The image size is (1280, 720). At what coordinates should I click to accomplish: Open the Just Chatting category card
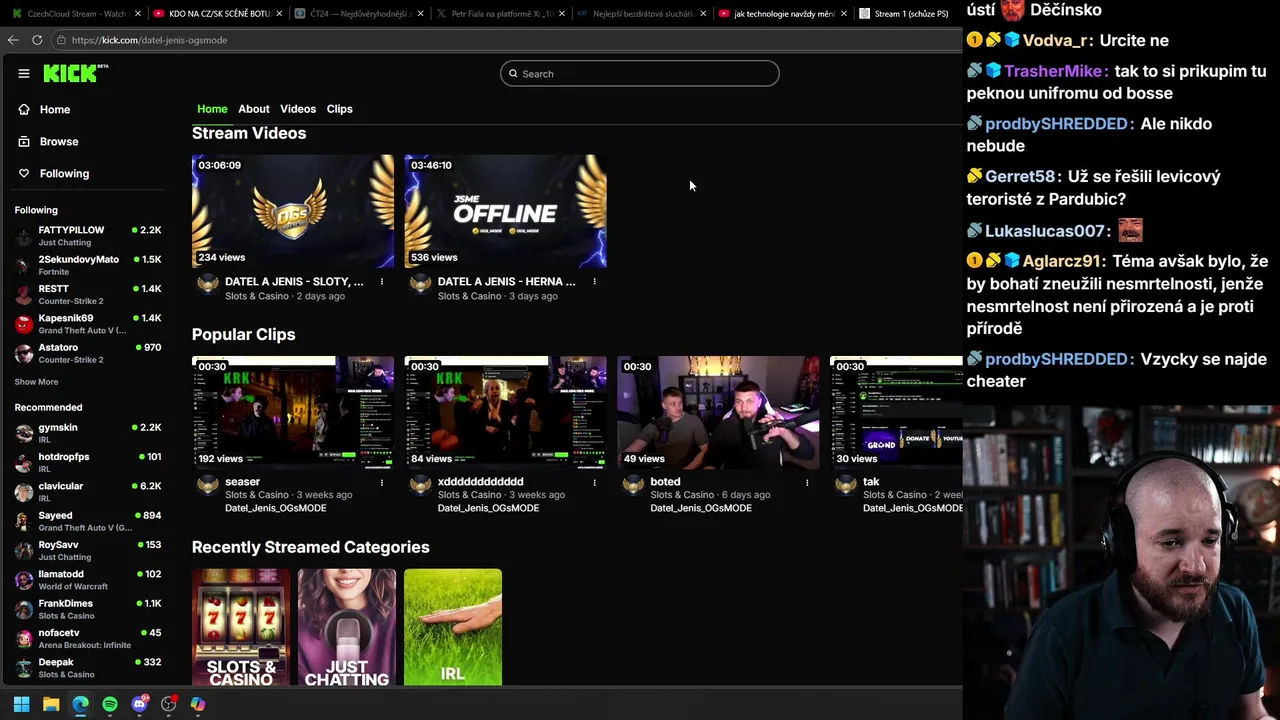(347, 627)
